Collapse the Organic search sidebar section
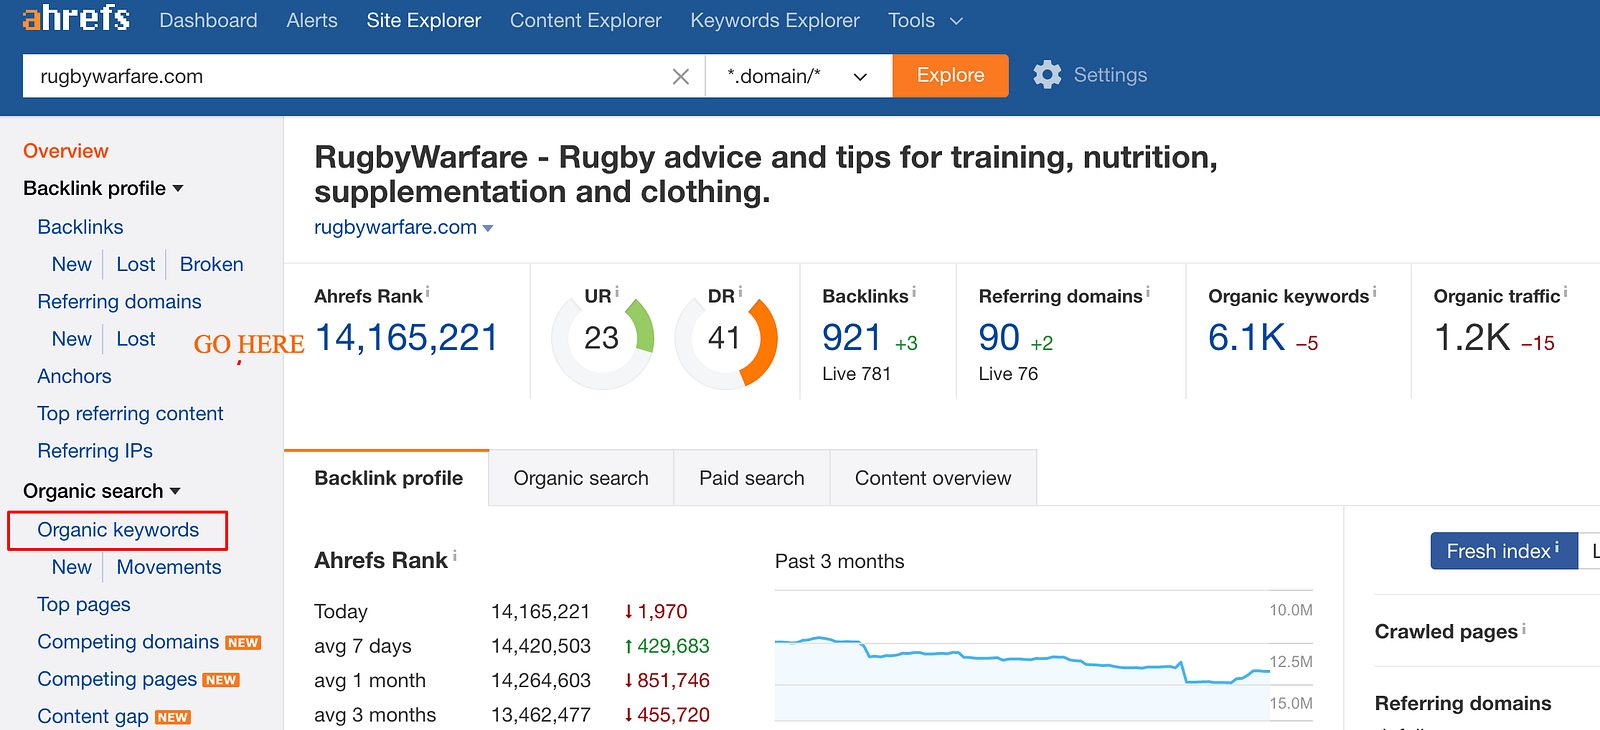 tap(175, 491)
